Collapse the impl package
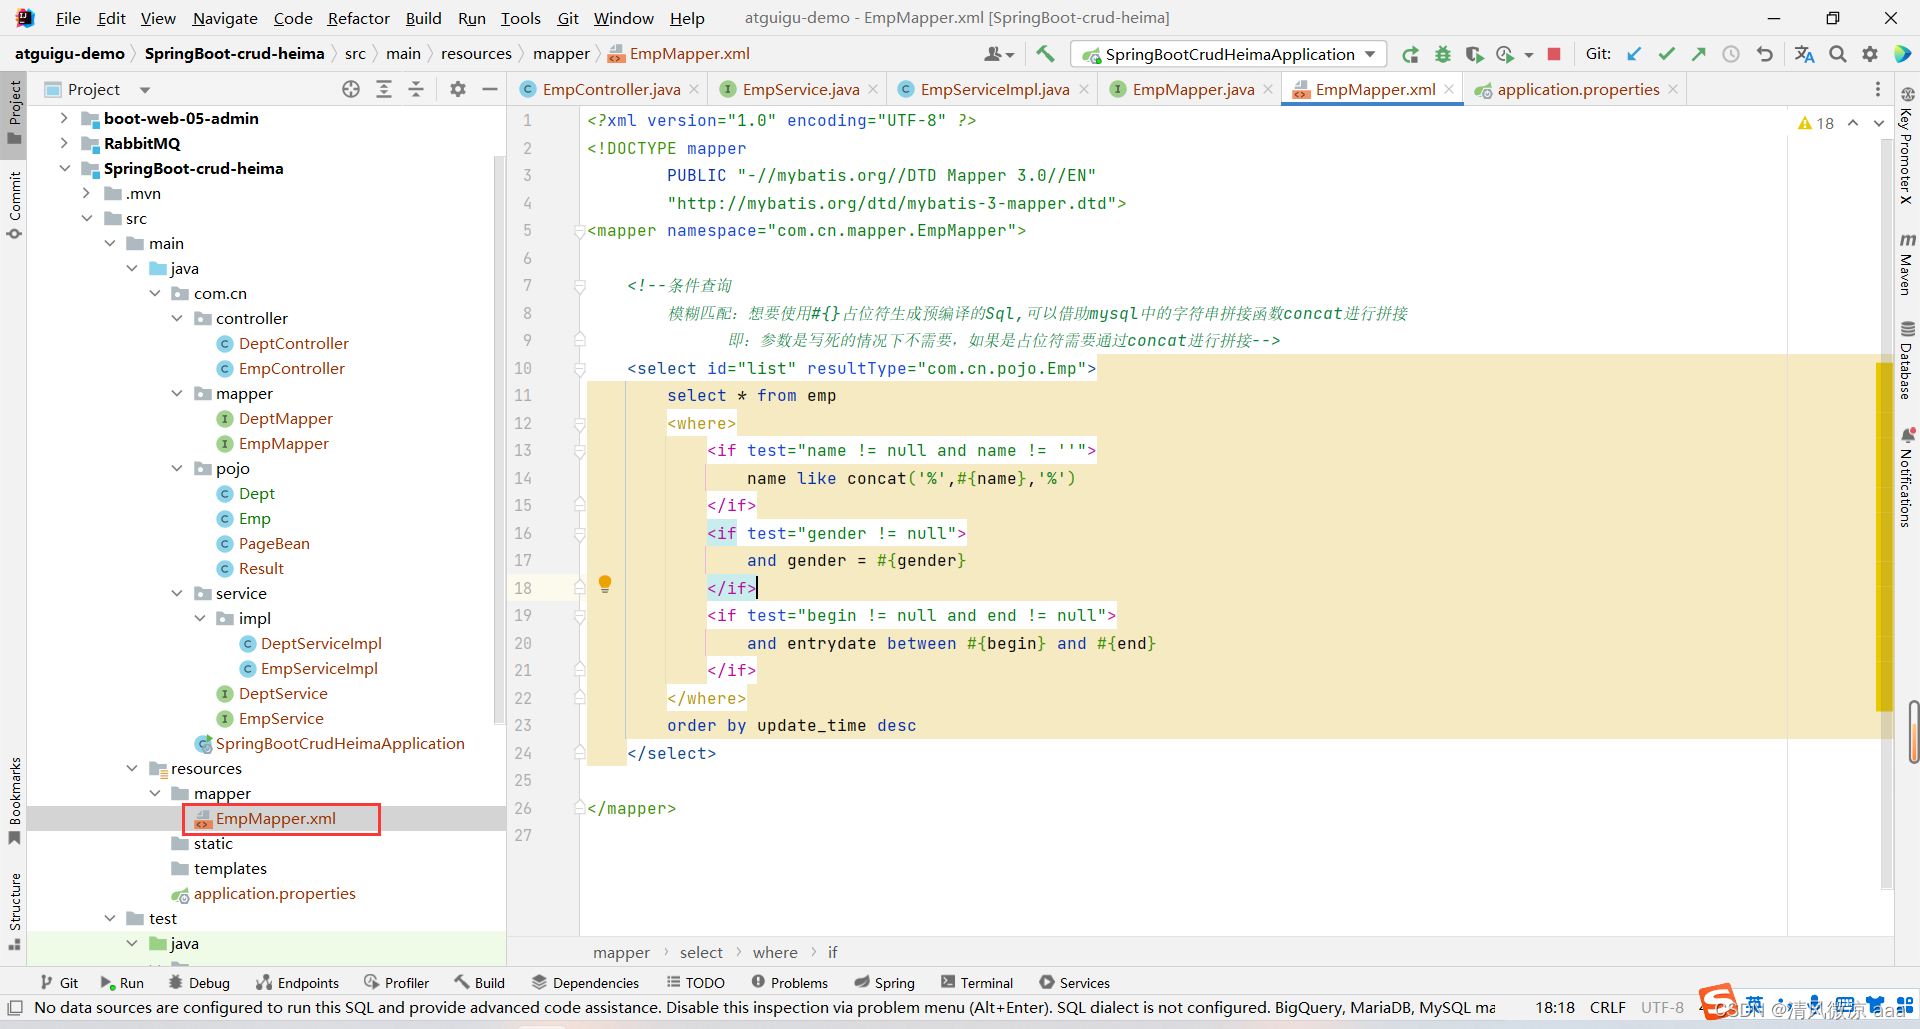This screenshot has height=1029, width=1920. coord(199,618)
